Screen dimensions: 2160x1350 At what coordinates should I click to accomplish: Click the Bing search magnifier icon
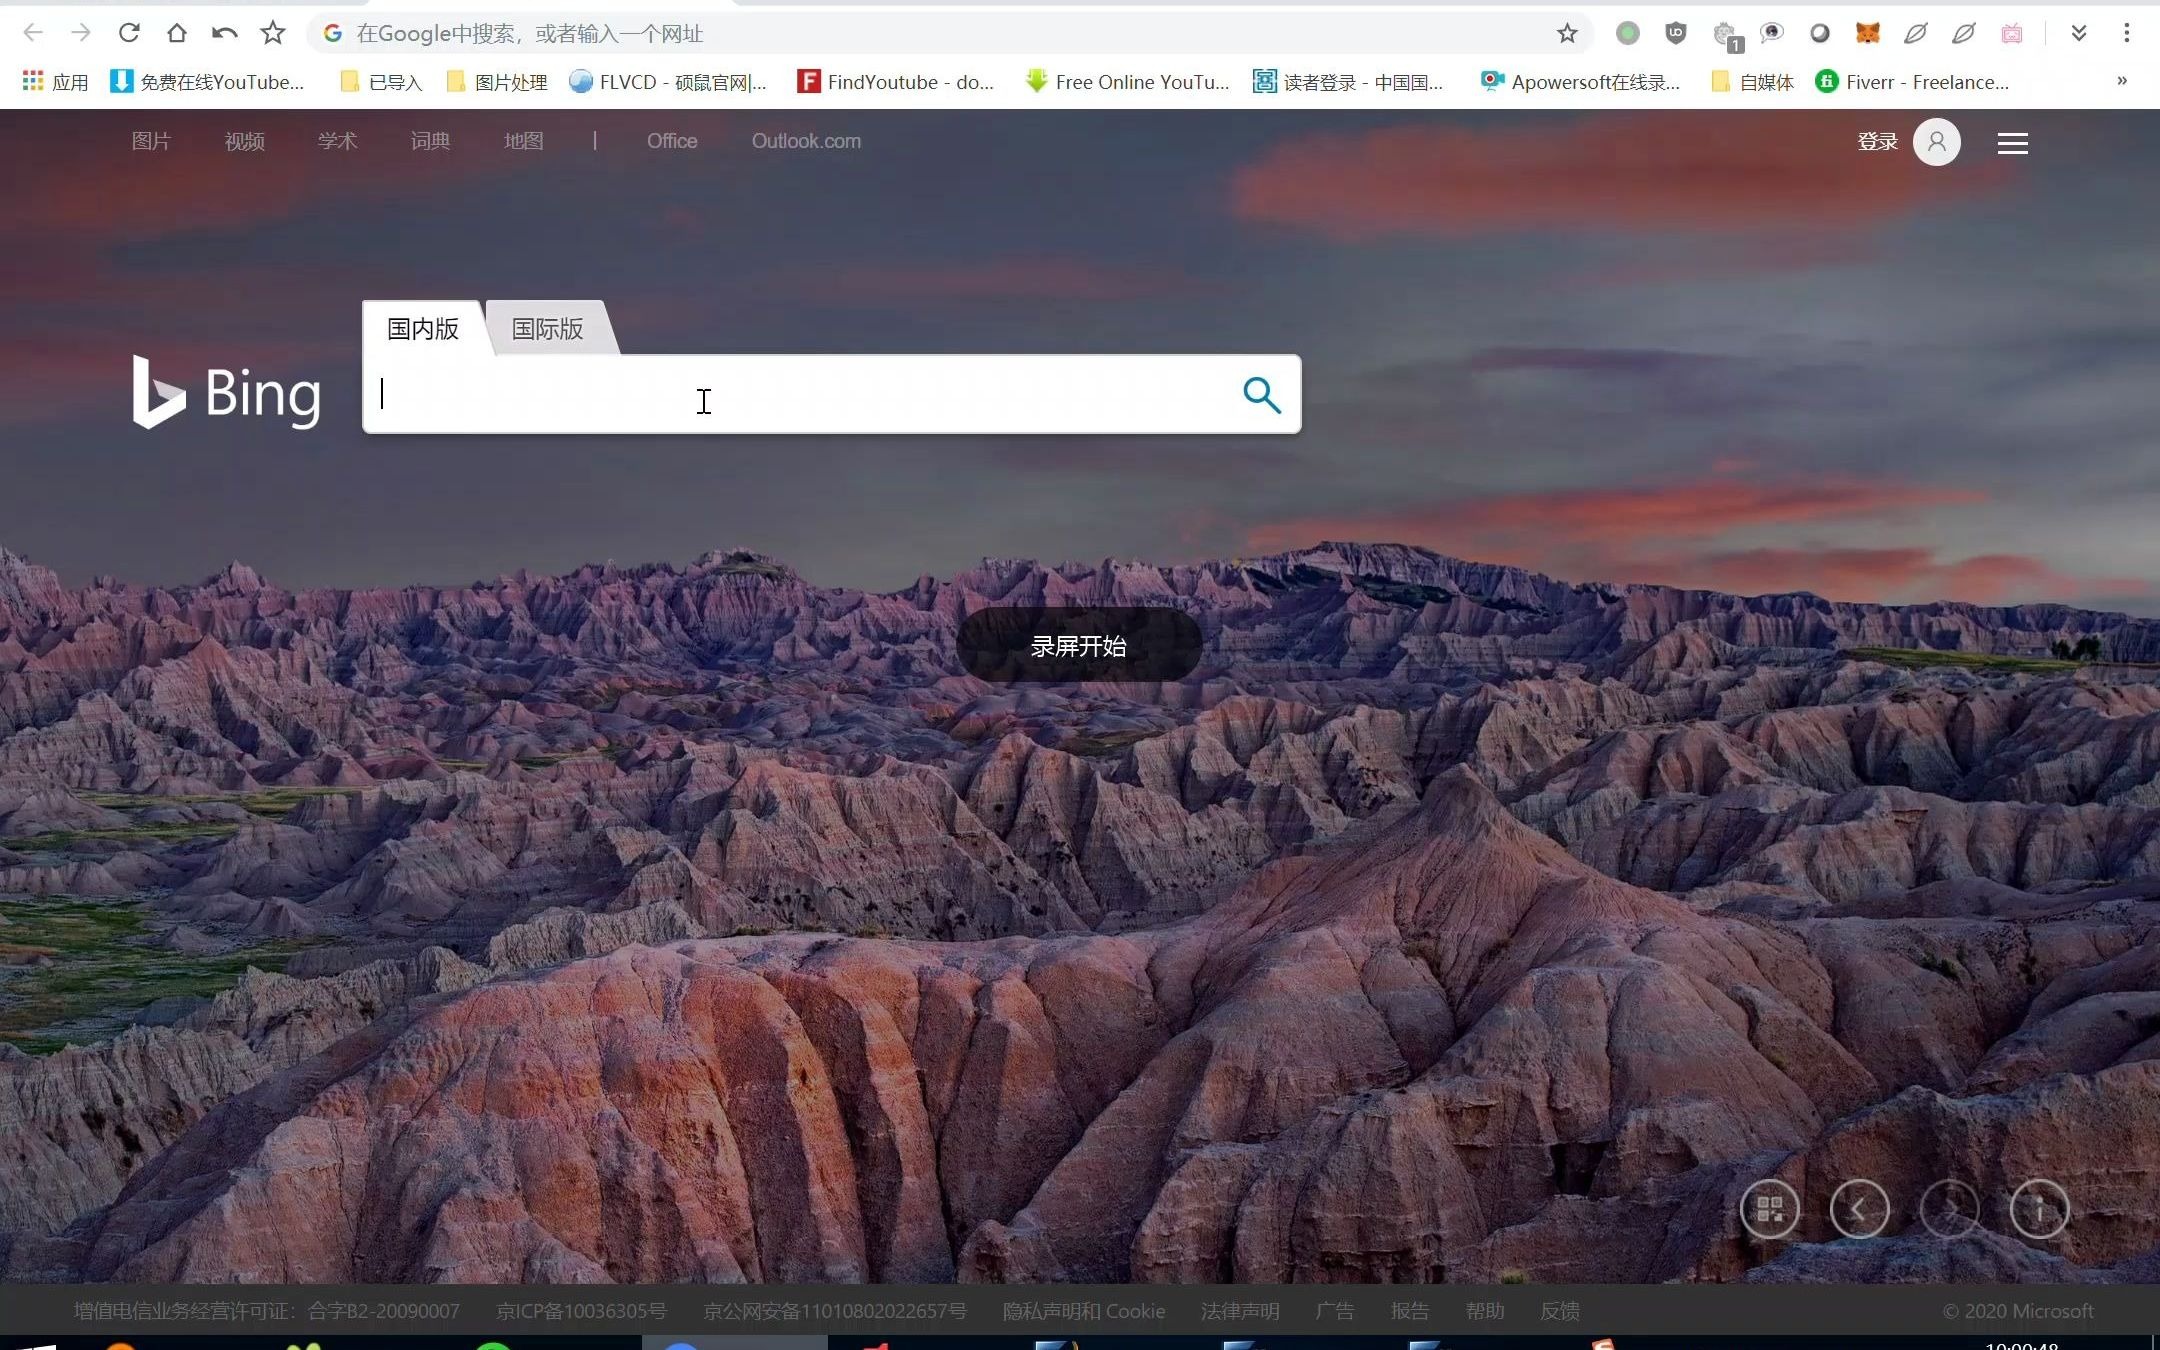(x=1261, y=395)
